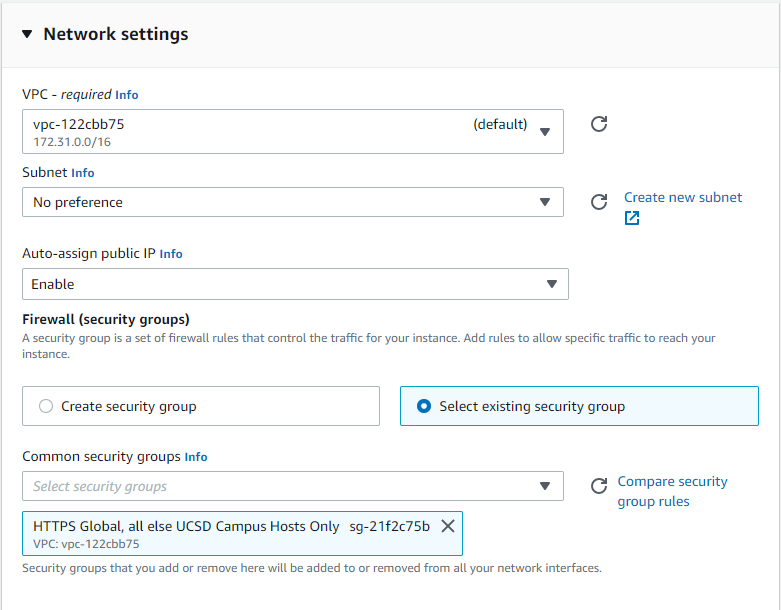Open the Select security groups combo box
The width and height of the screenshot is (781, 610).
(x=292, y=486)
